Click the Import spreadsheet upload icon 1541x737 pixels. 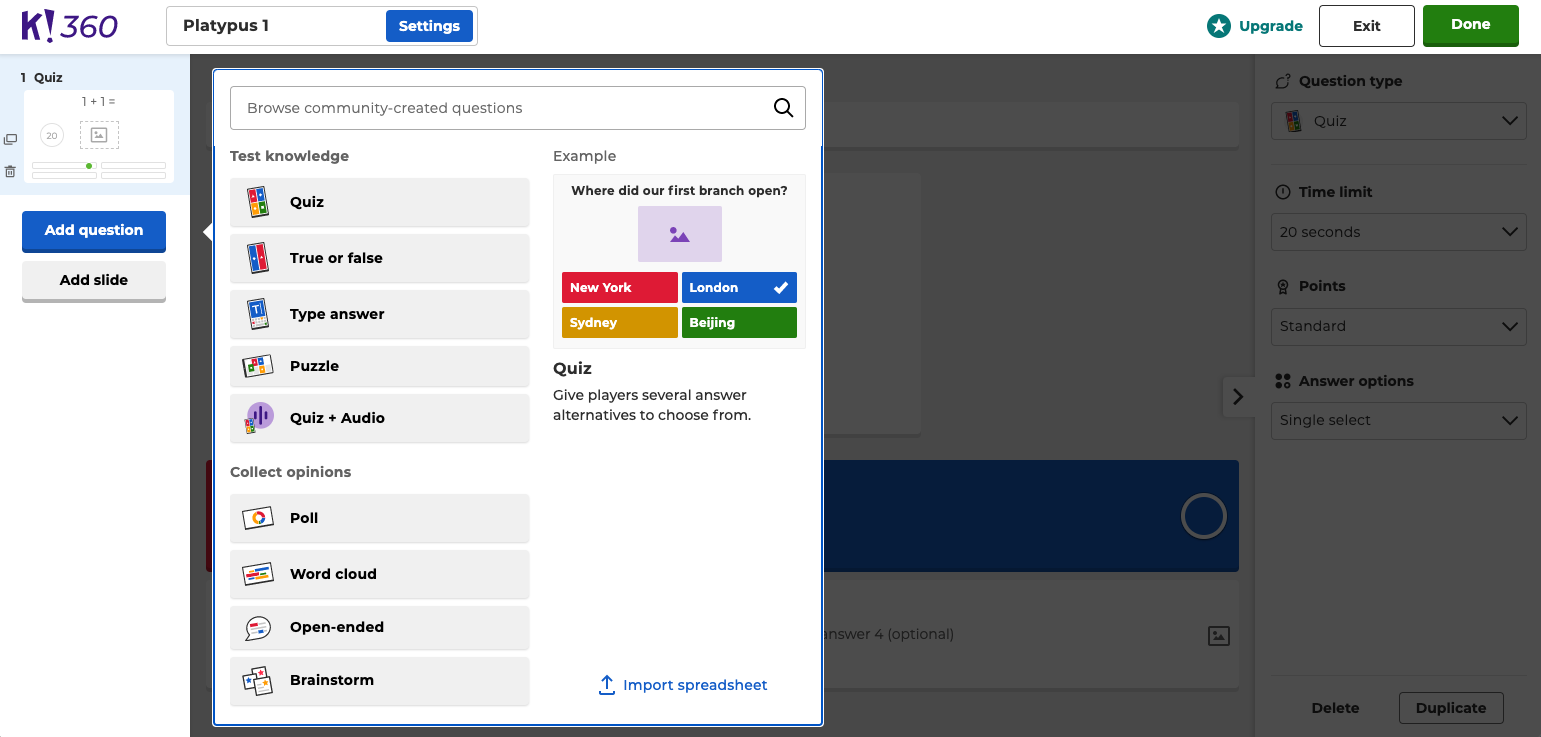[x=606, y=685]
